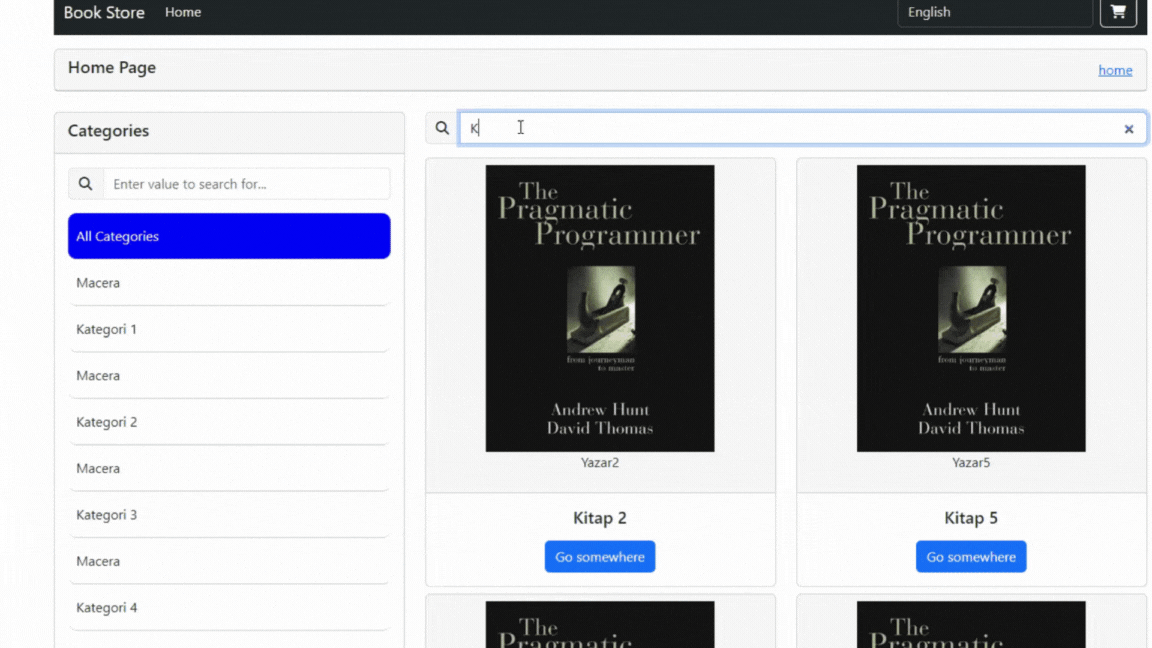Open the Kitap 2 book cover image
The height and width of the screenshot is (648, 1152).
(600, 308)
